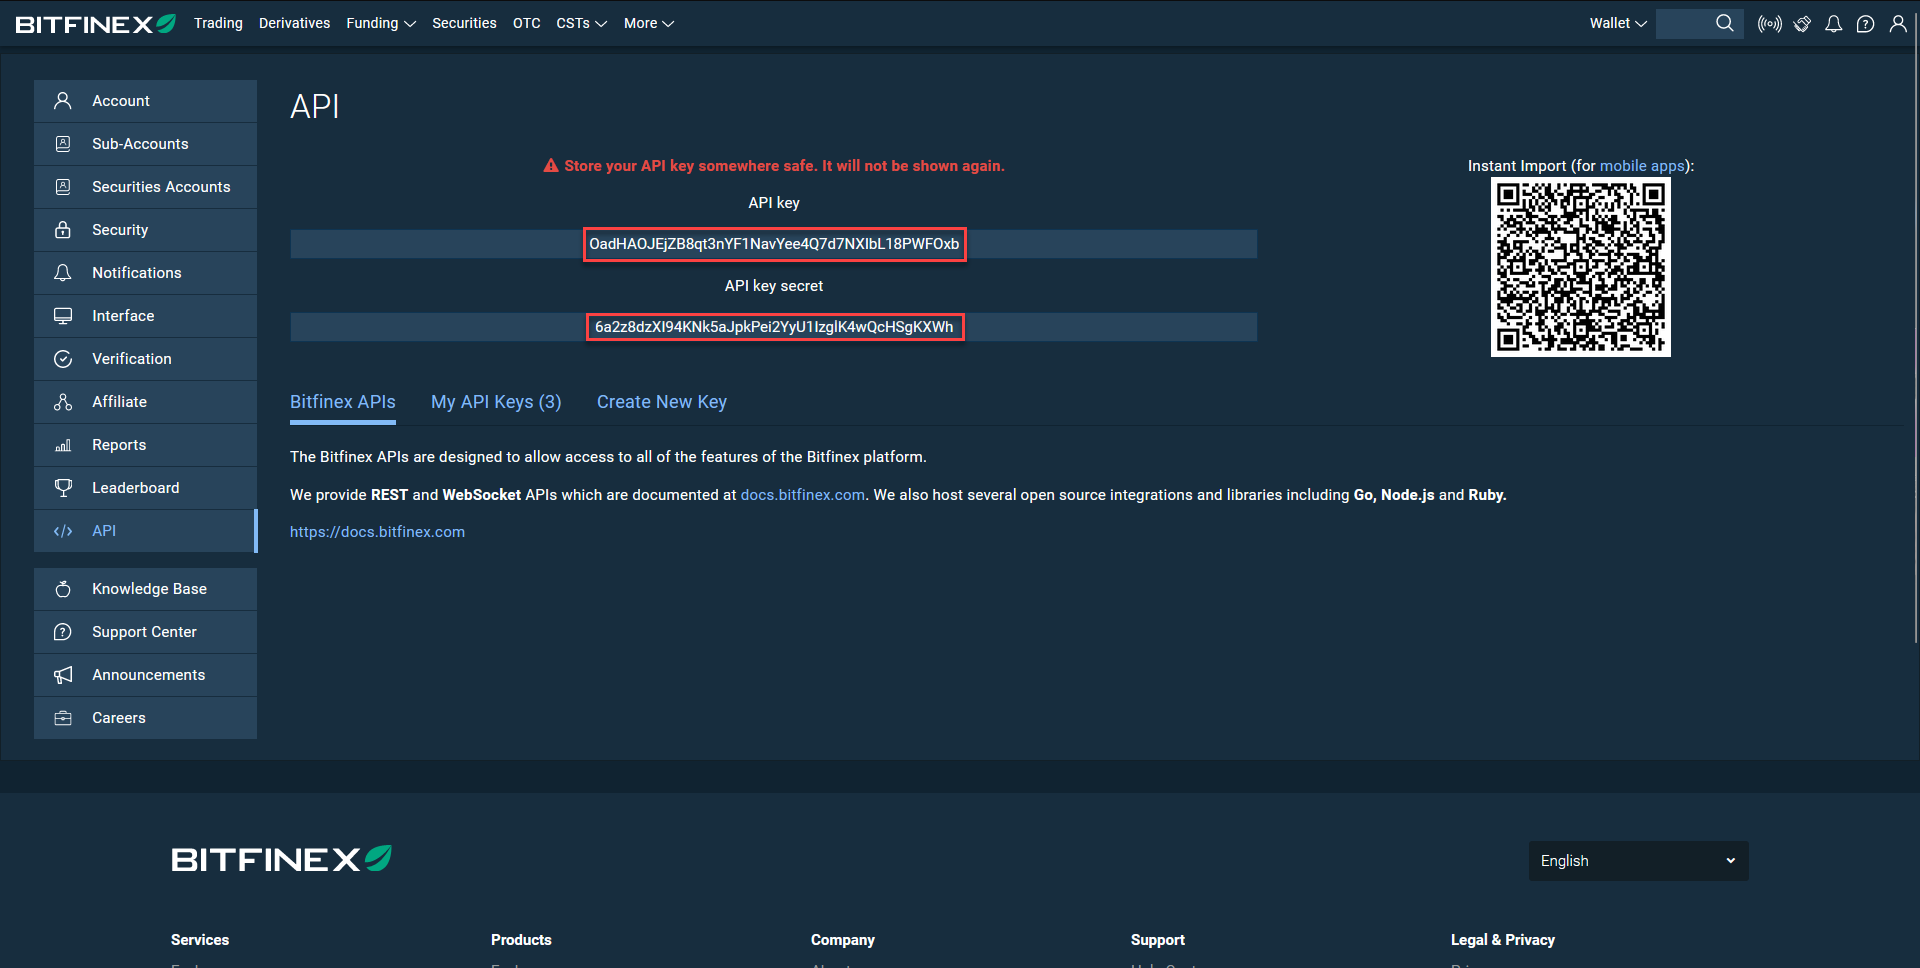1920x968 pixels.
Task: Select the Leaderboard trophy icon
Action: (63, 488)
